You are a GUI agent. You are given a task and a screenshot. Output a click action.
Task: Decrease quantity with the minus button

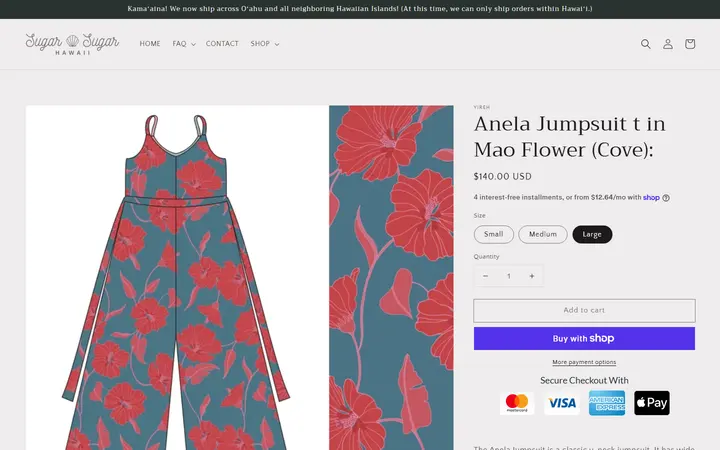coord(485,276)
